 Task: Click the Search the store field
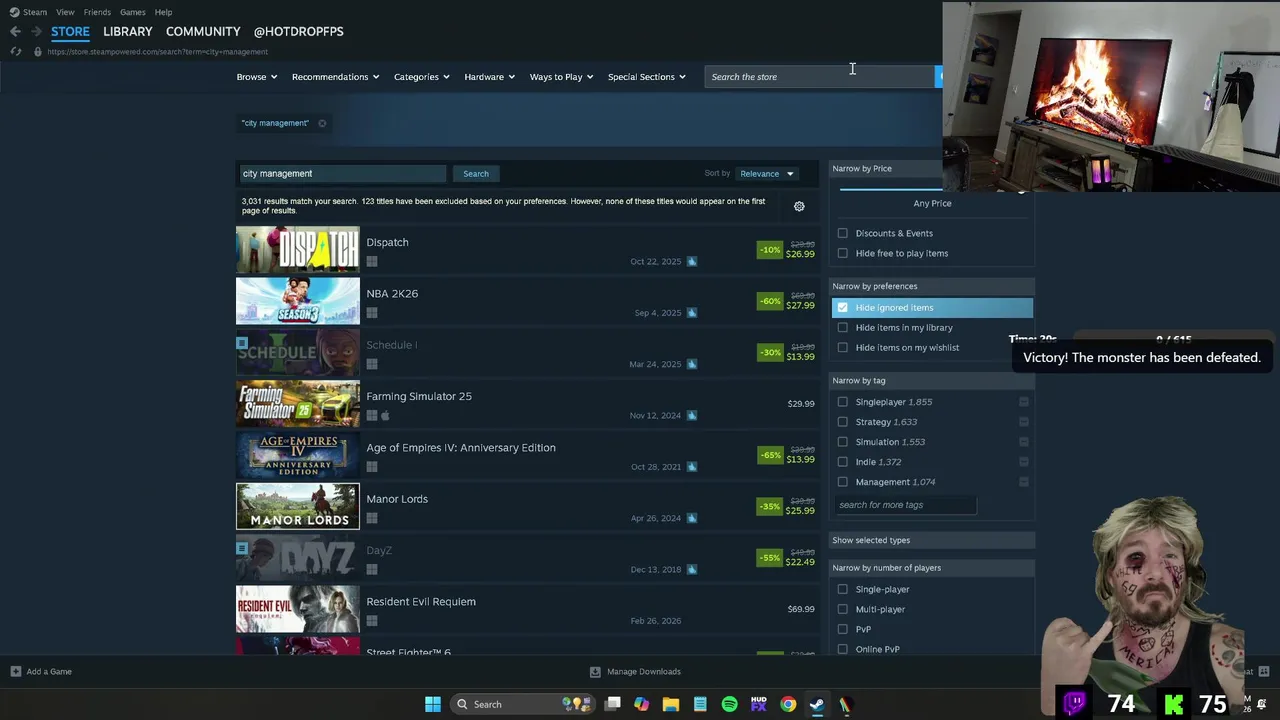pos(820,77)
